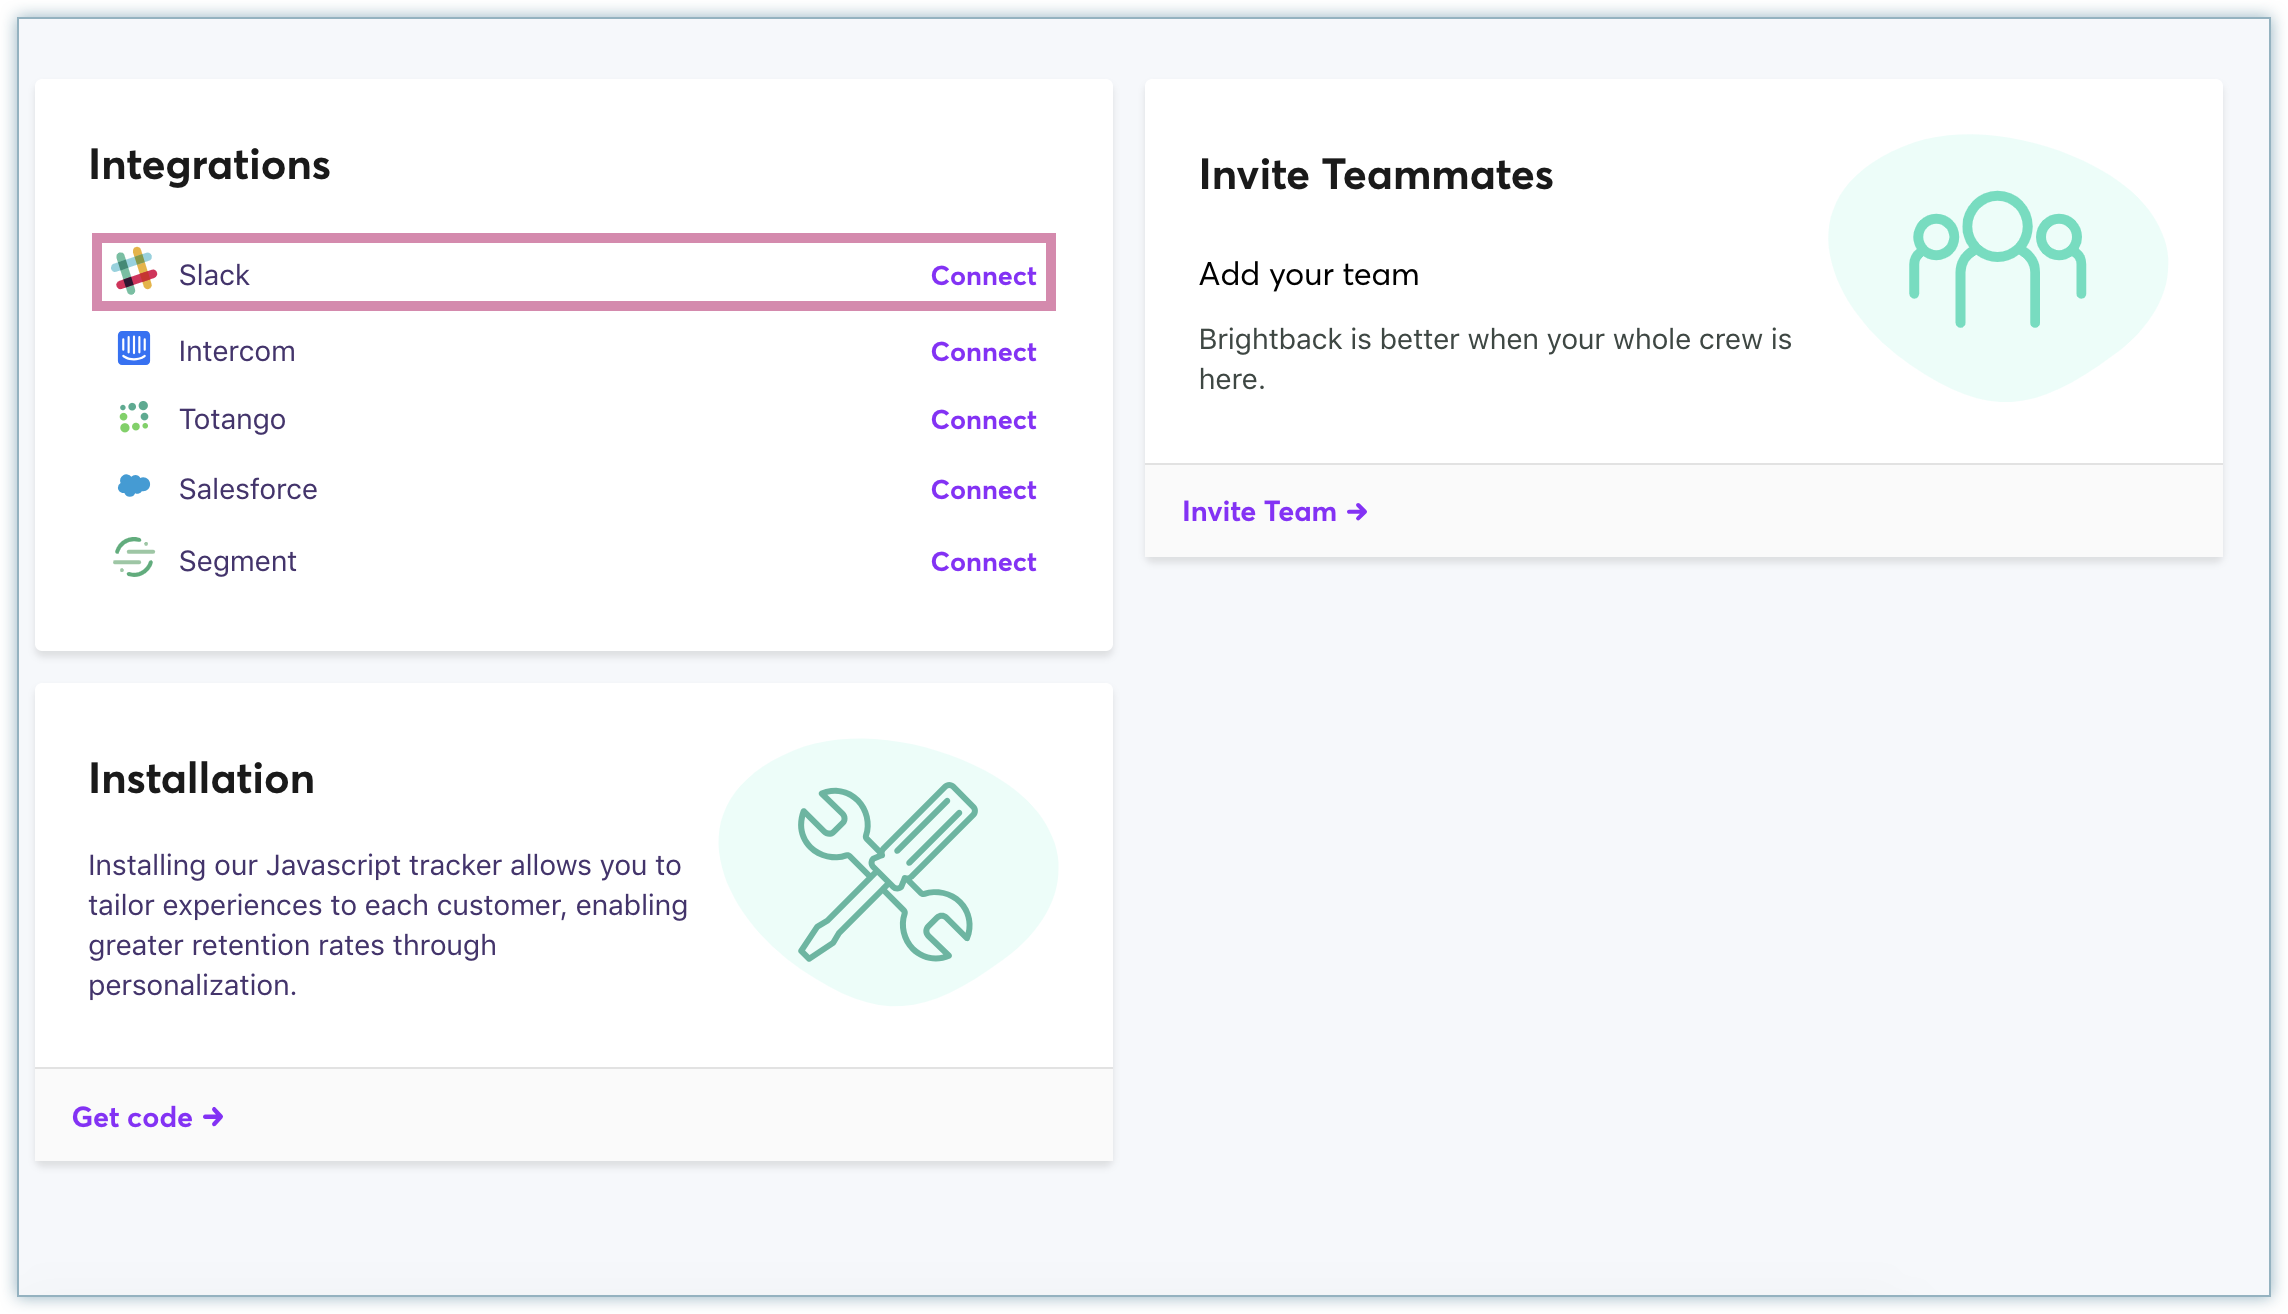Click the Javascript tracker description paragraph
2288x1314 pixels.
(x=388, y=925)
